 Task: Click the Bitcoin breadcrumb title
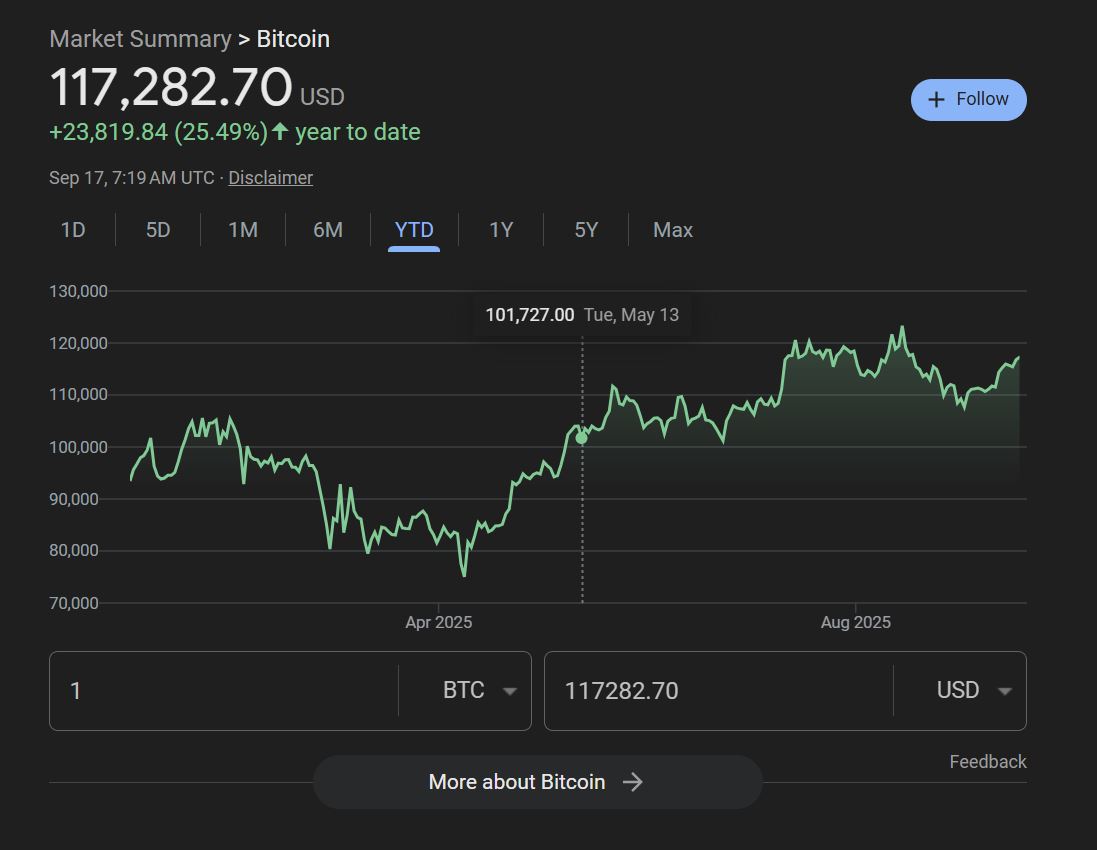[293, 39]
